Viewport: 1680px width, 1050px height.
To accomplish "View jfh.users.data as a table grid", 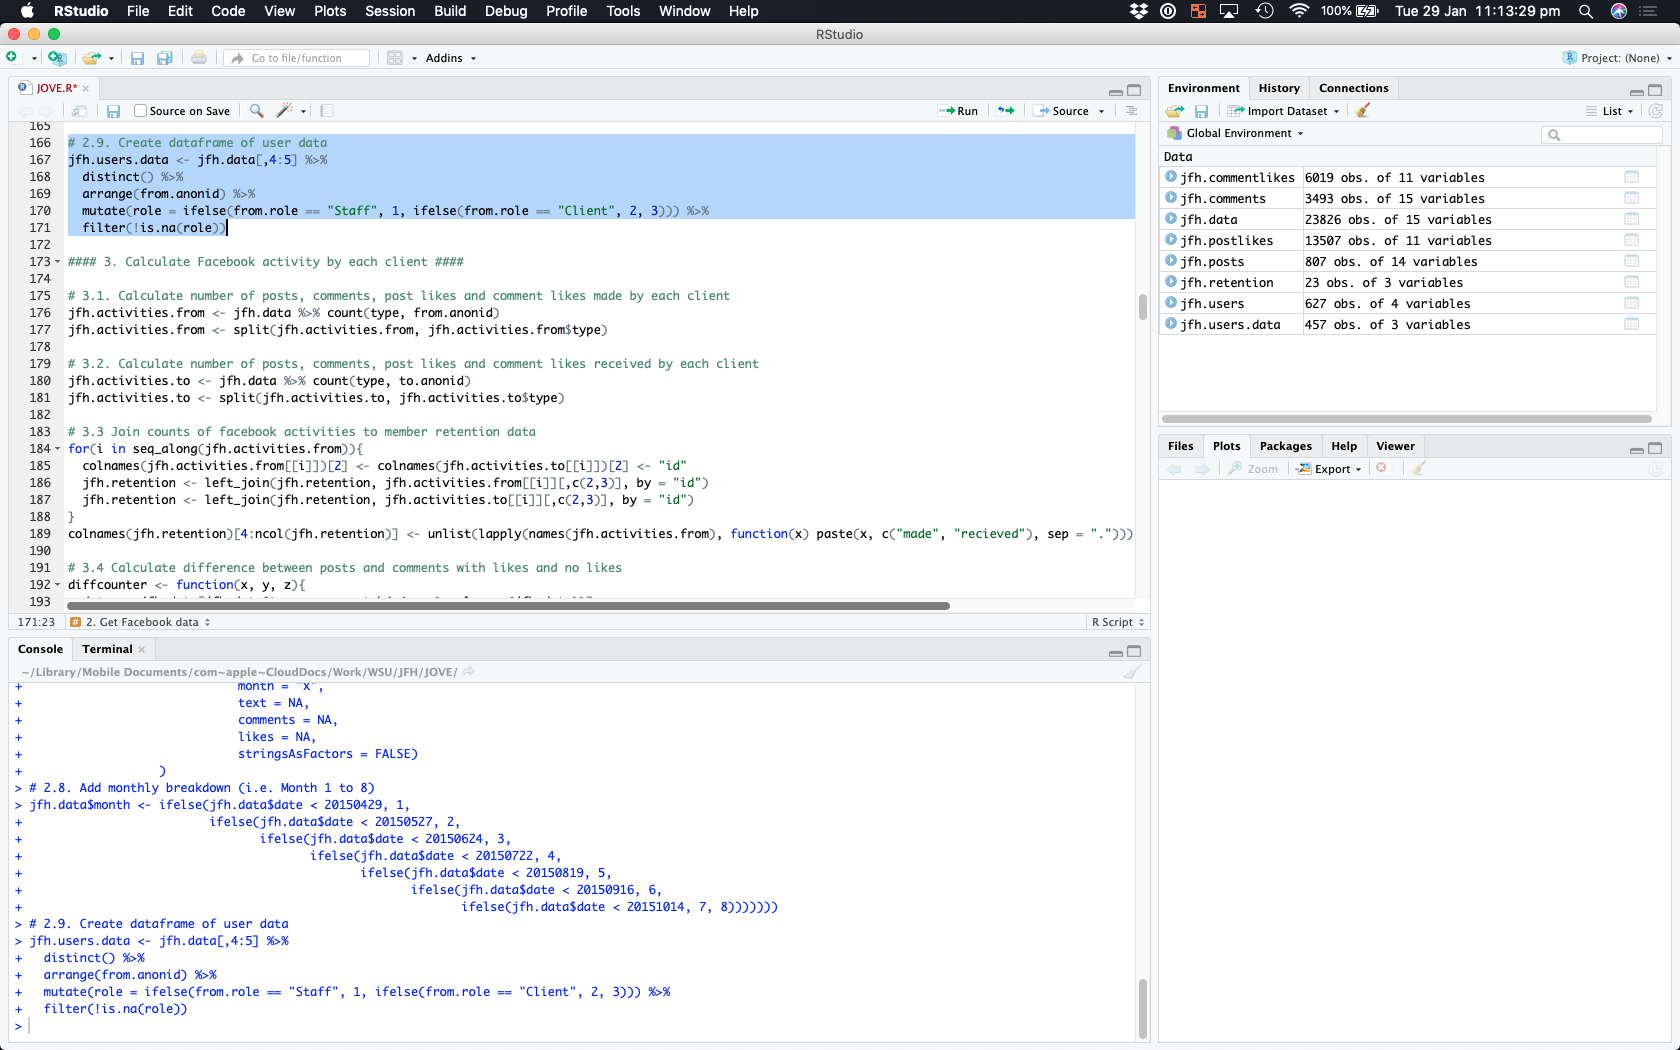I will tap(1631, 324).
